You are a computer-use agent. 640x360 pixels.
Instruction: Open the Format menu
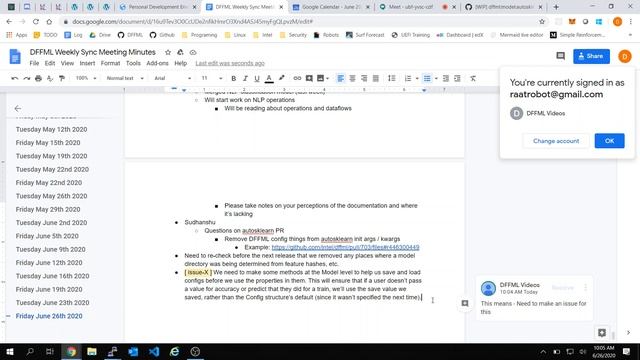coord(110,63)
